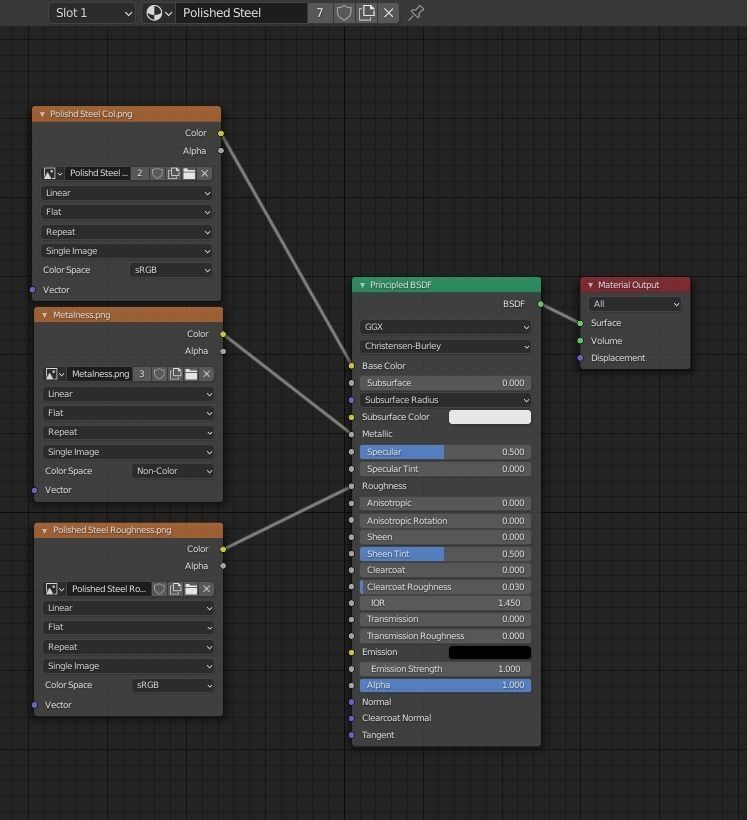Toggle fake user shield for Polished Steel material
Screen dimensions: 747x820
coord(344,13)
